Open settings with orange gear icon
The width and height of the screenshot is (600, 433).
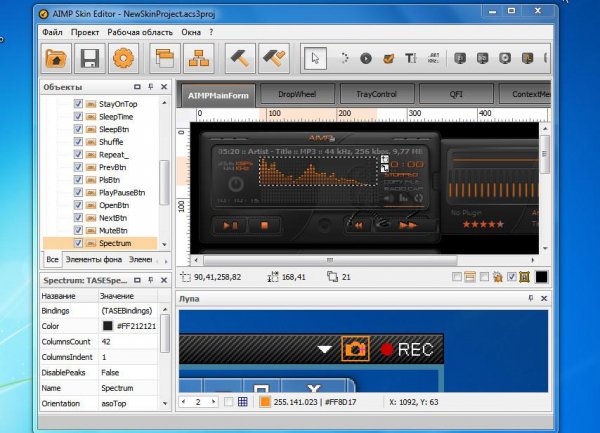(x=123, y=59)
